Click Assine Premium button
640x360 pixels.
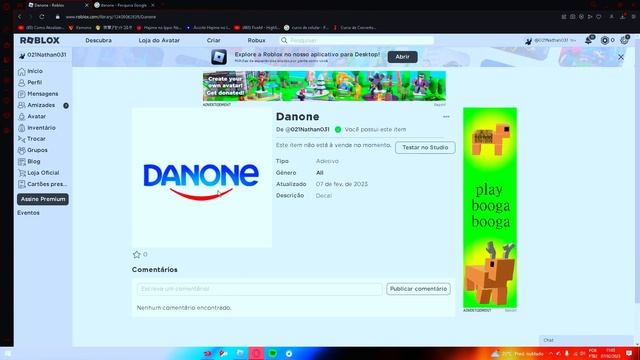[x=43, y=199]
